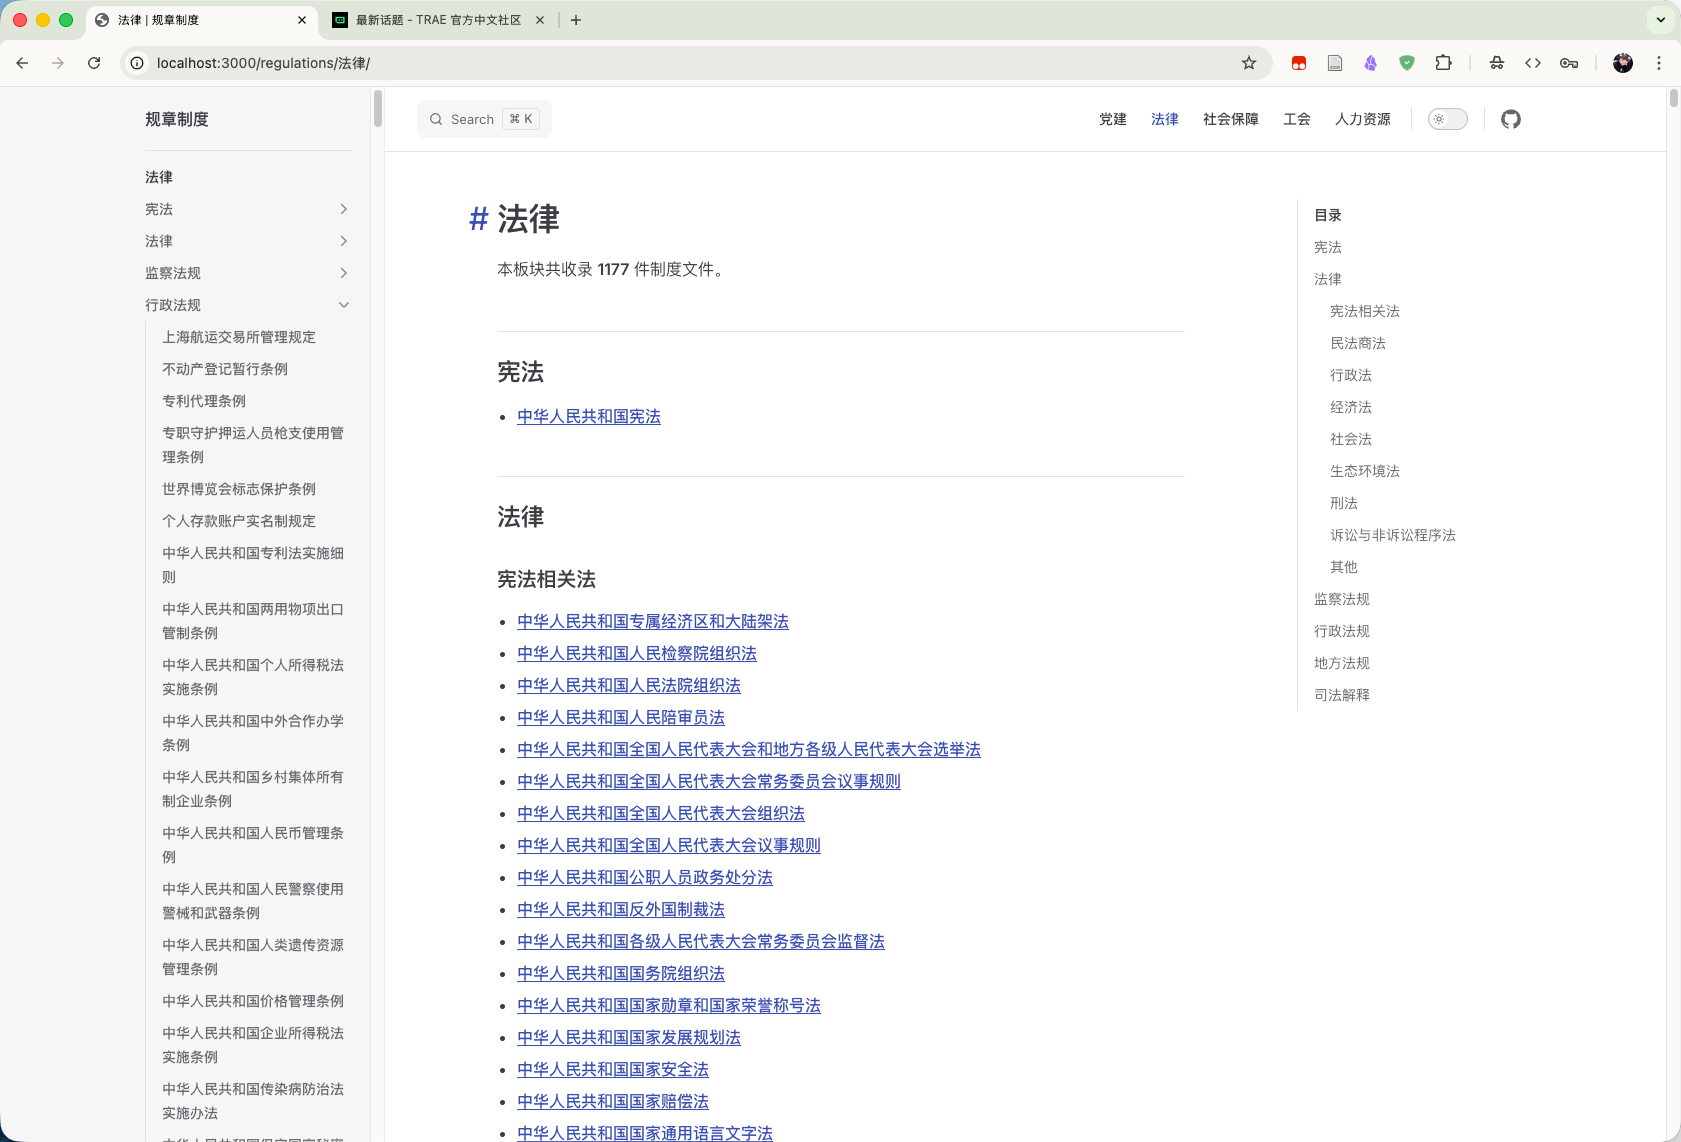Open the 中华人民共和国国家安全法 link
This screenshot has height=1142, width=1681.
click(612, 1070)
